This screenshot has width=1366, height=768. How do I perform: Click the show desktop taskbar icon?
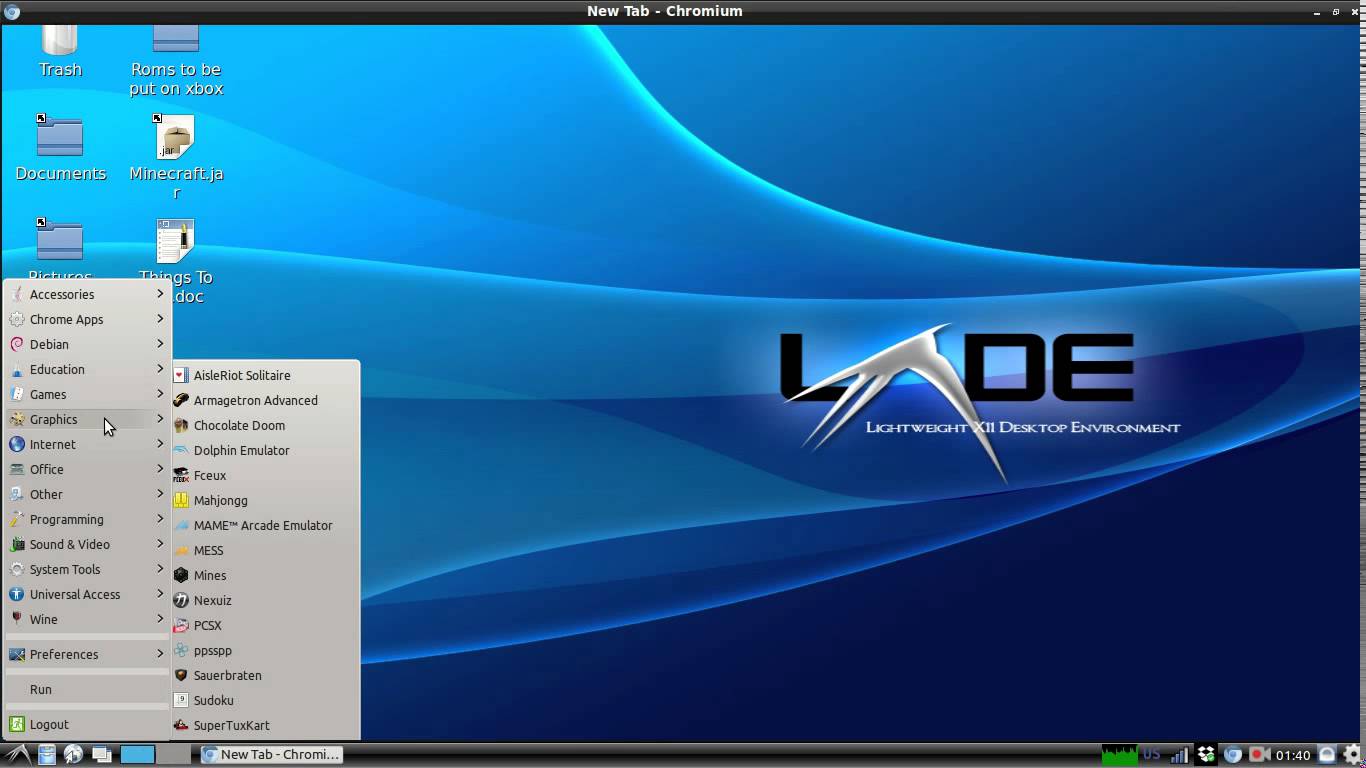(101, 755)
